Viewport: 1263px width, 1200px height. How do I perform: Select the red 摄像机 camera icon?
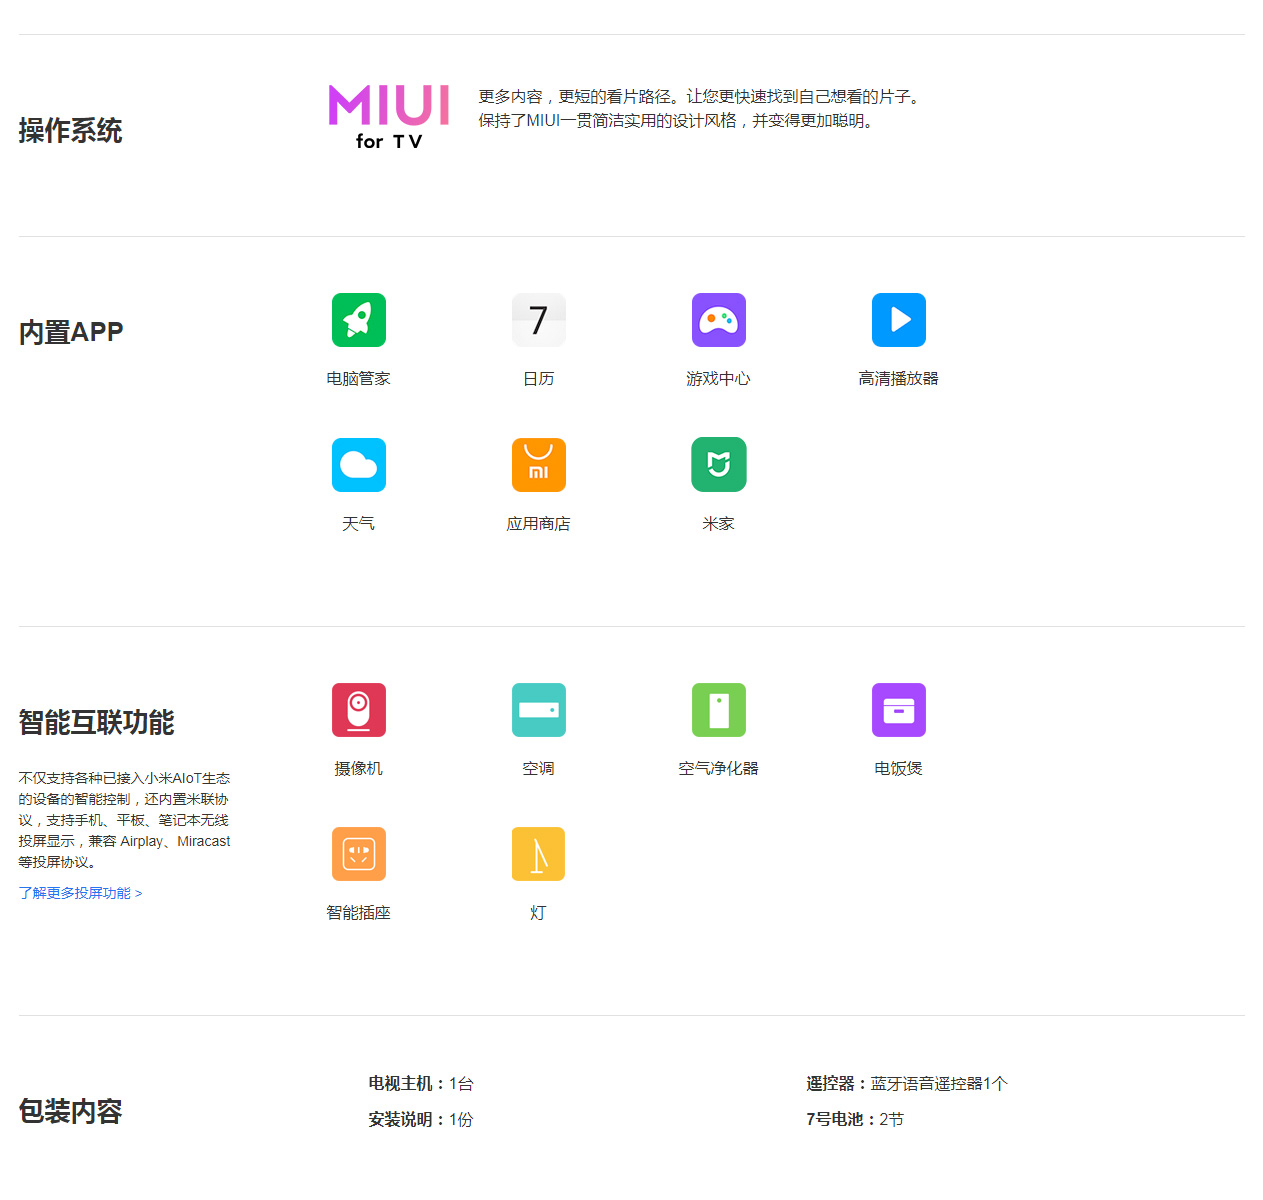[358, 710]
